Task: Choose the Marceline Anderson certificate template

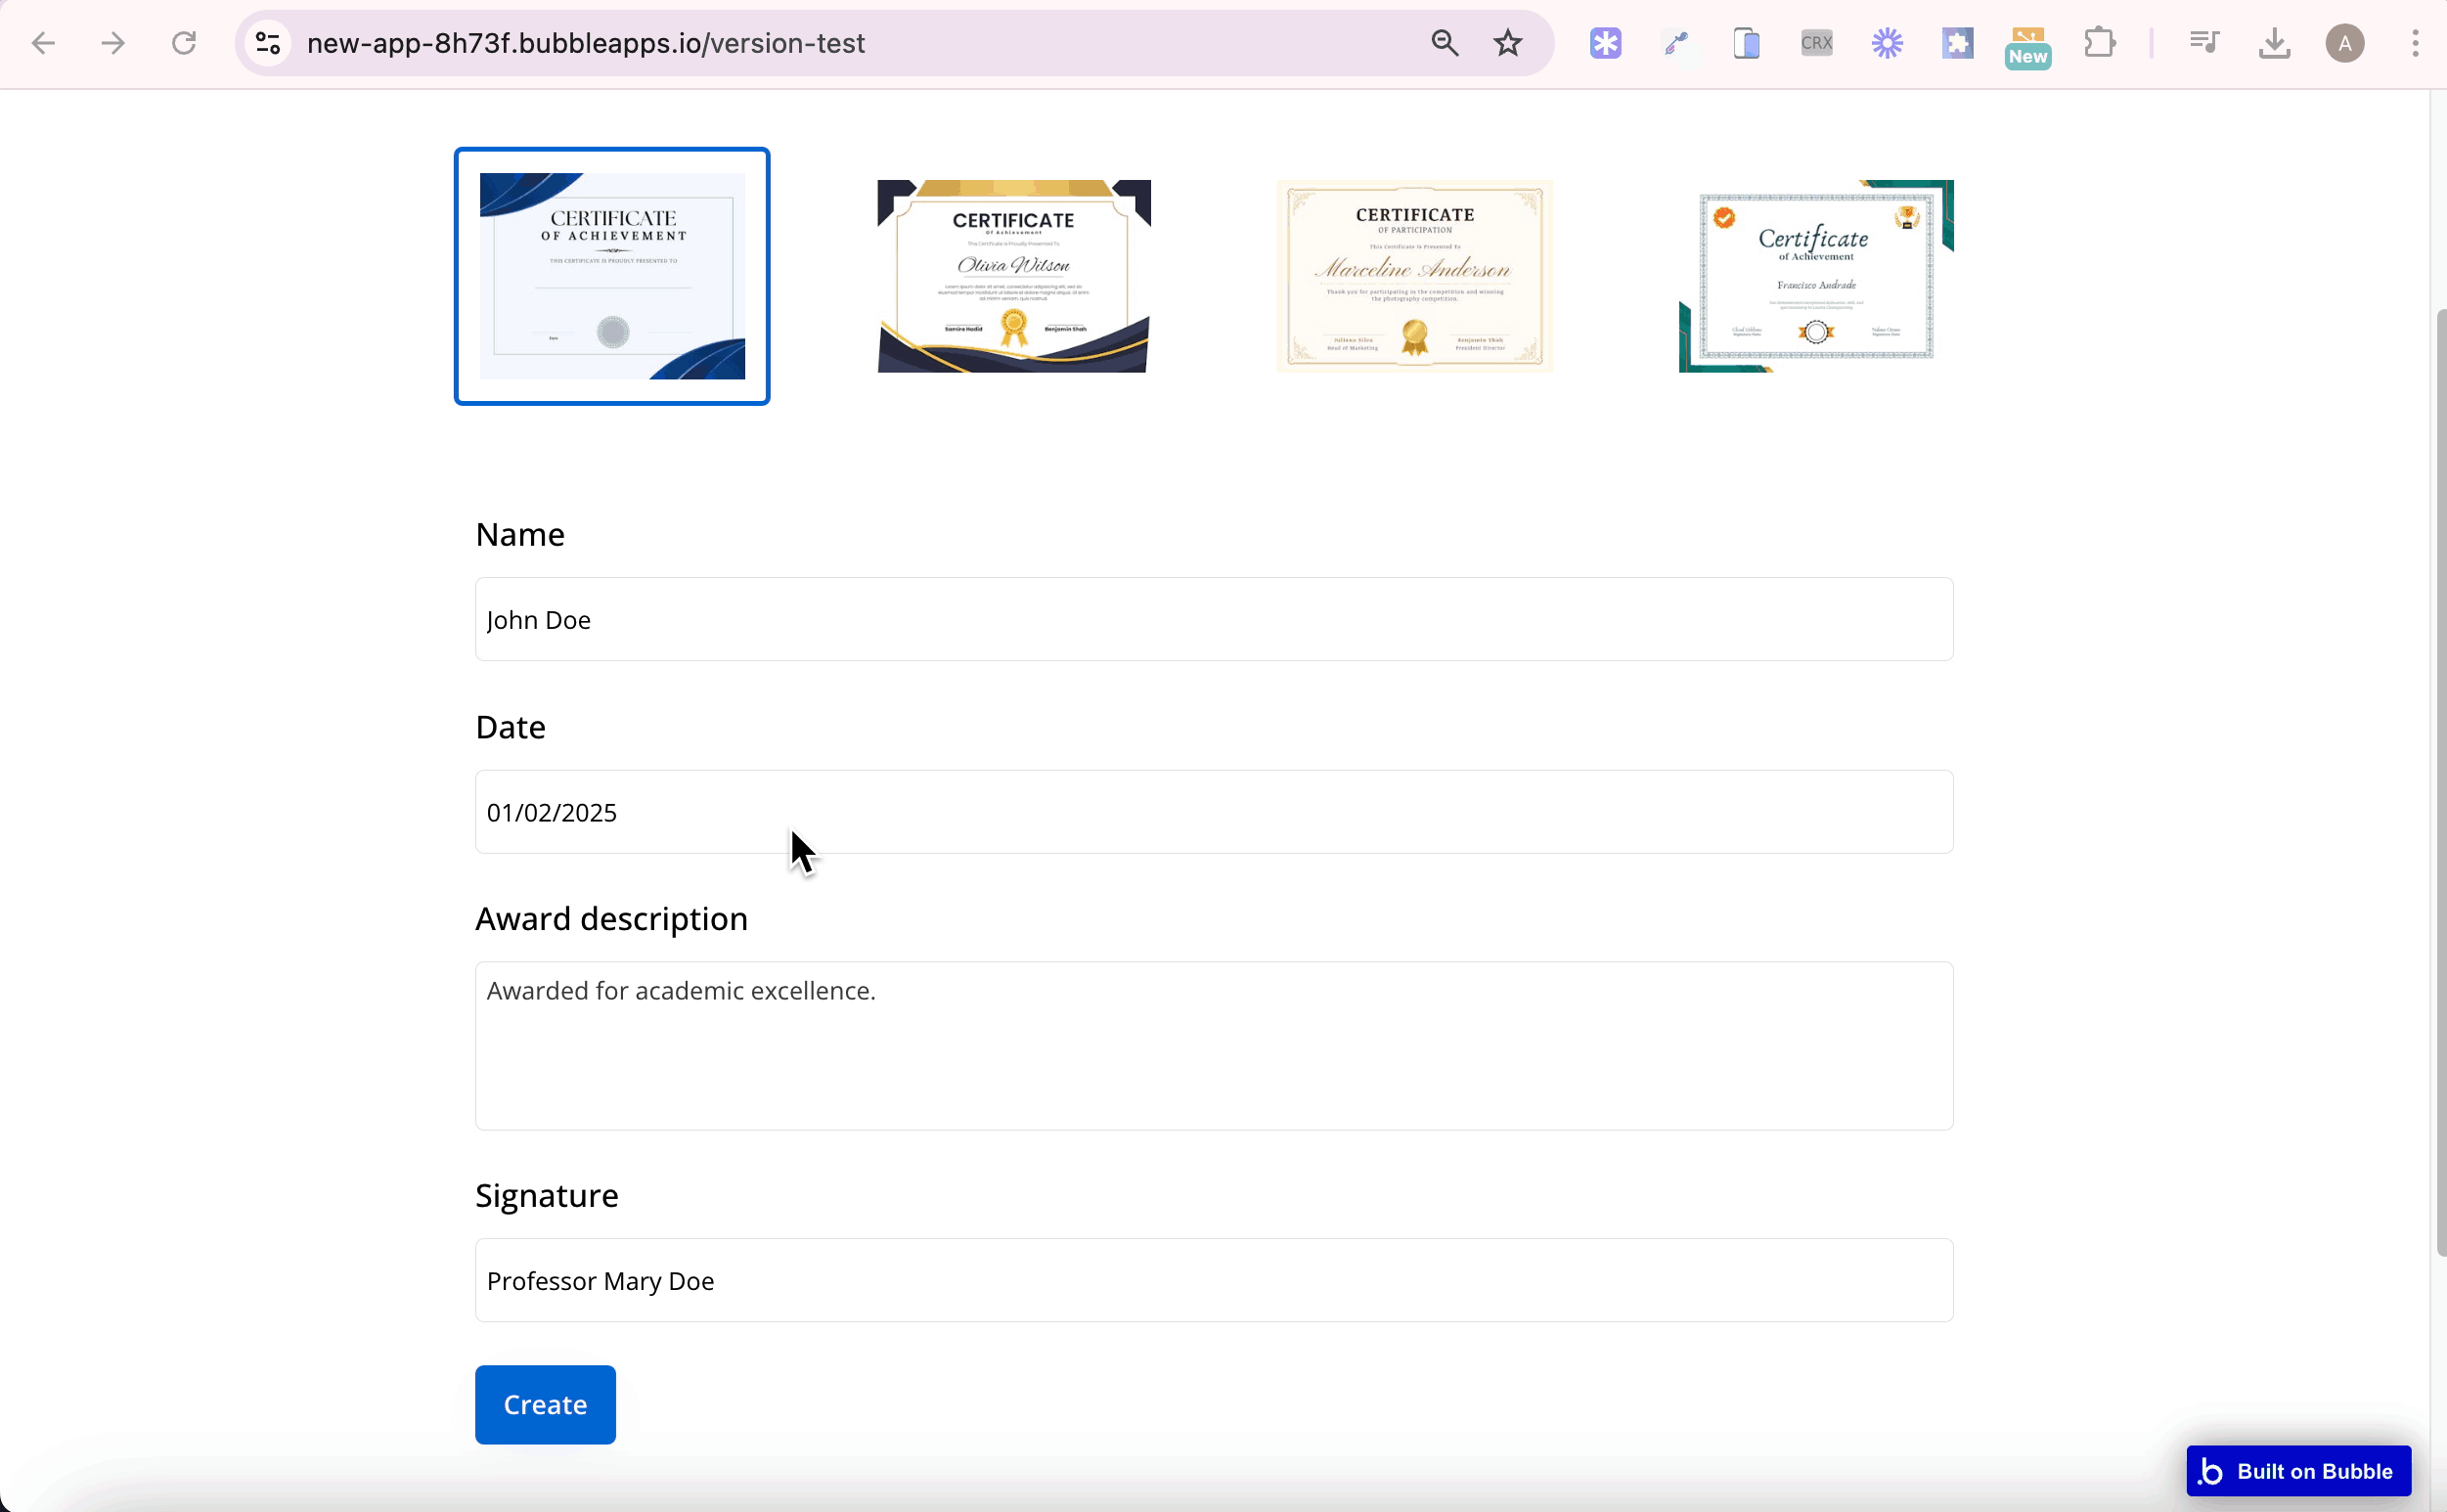Action: pos(1414,276)
